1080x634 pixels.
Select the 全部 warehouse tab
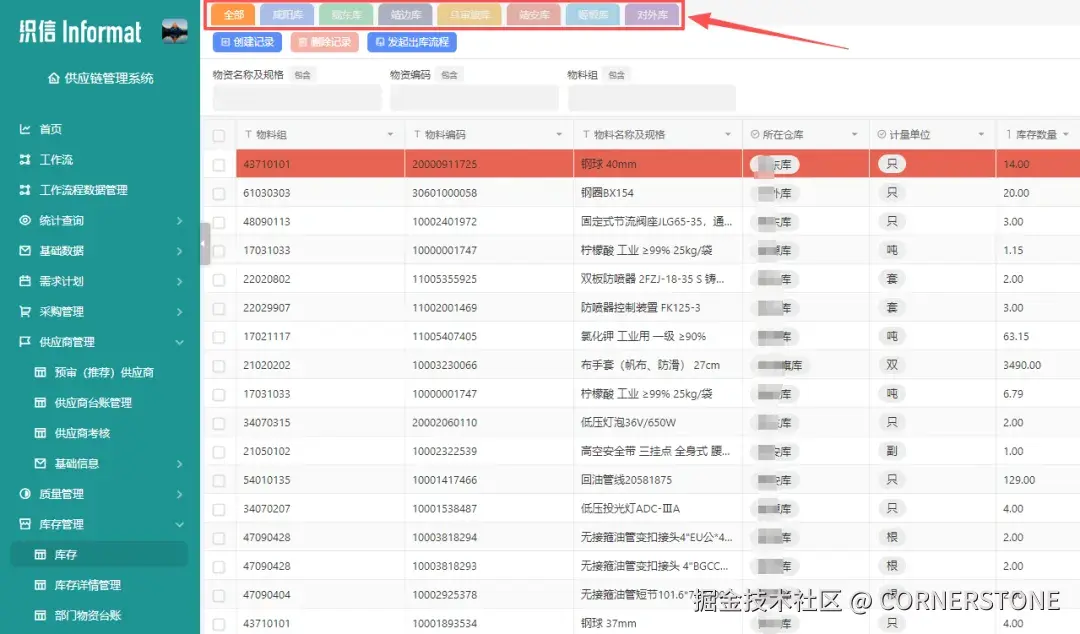233,14
